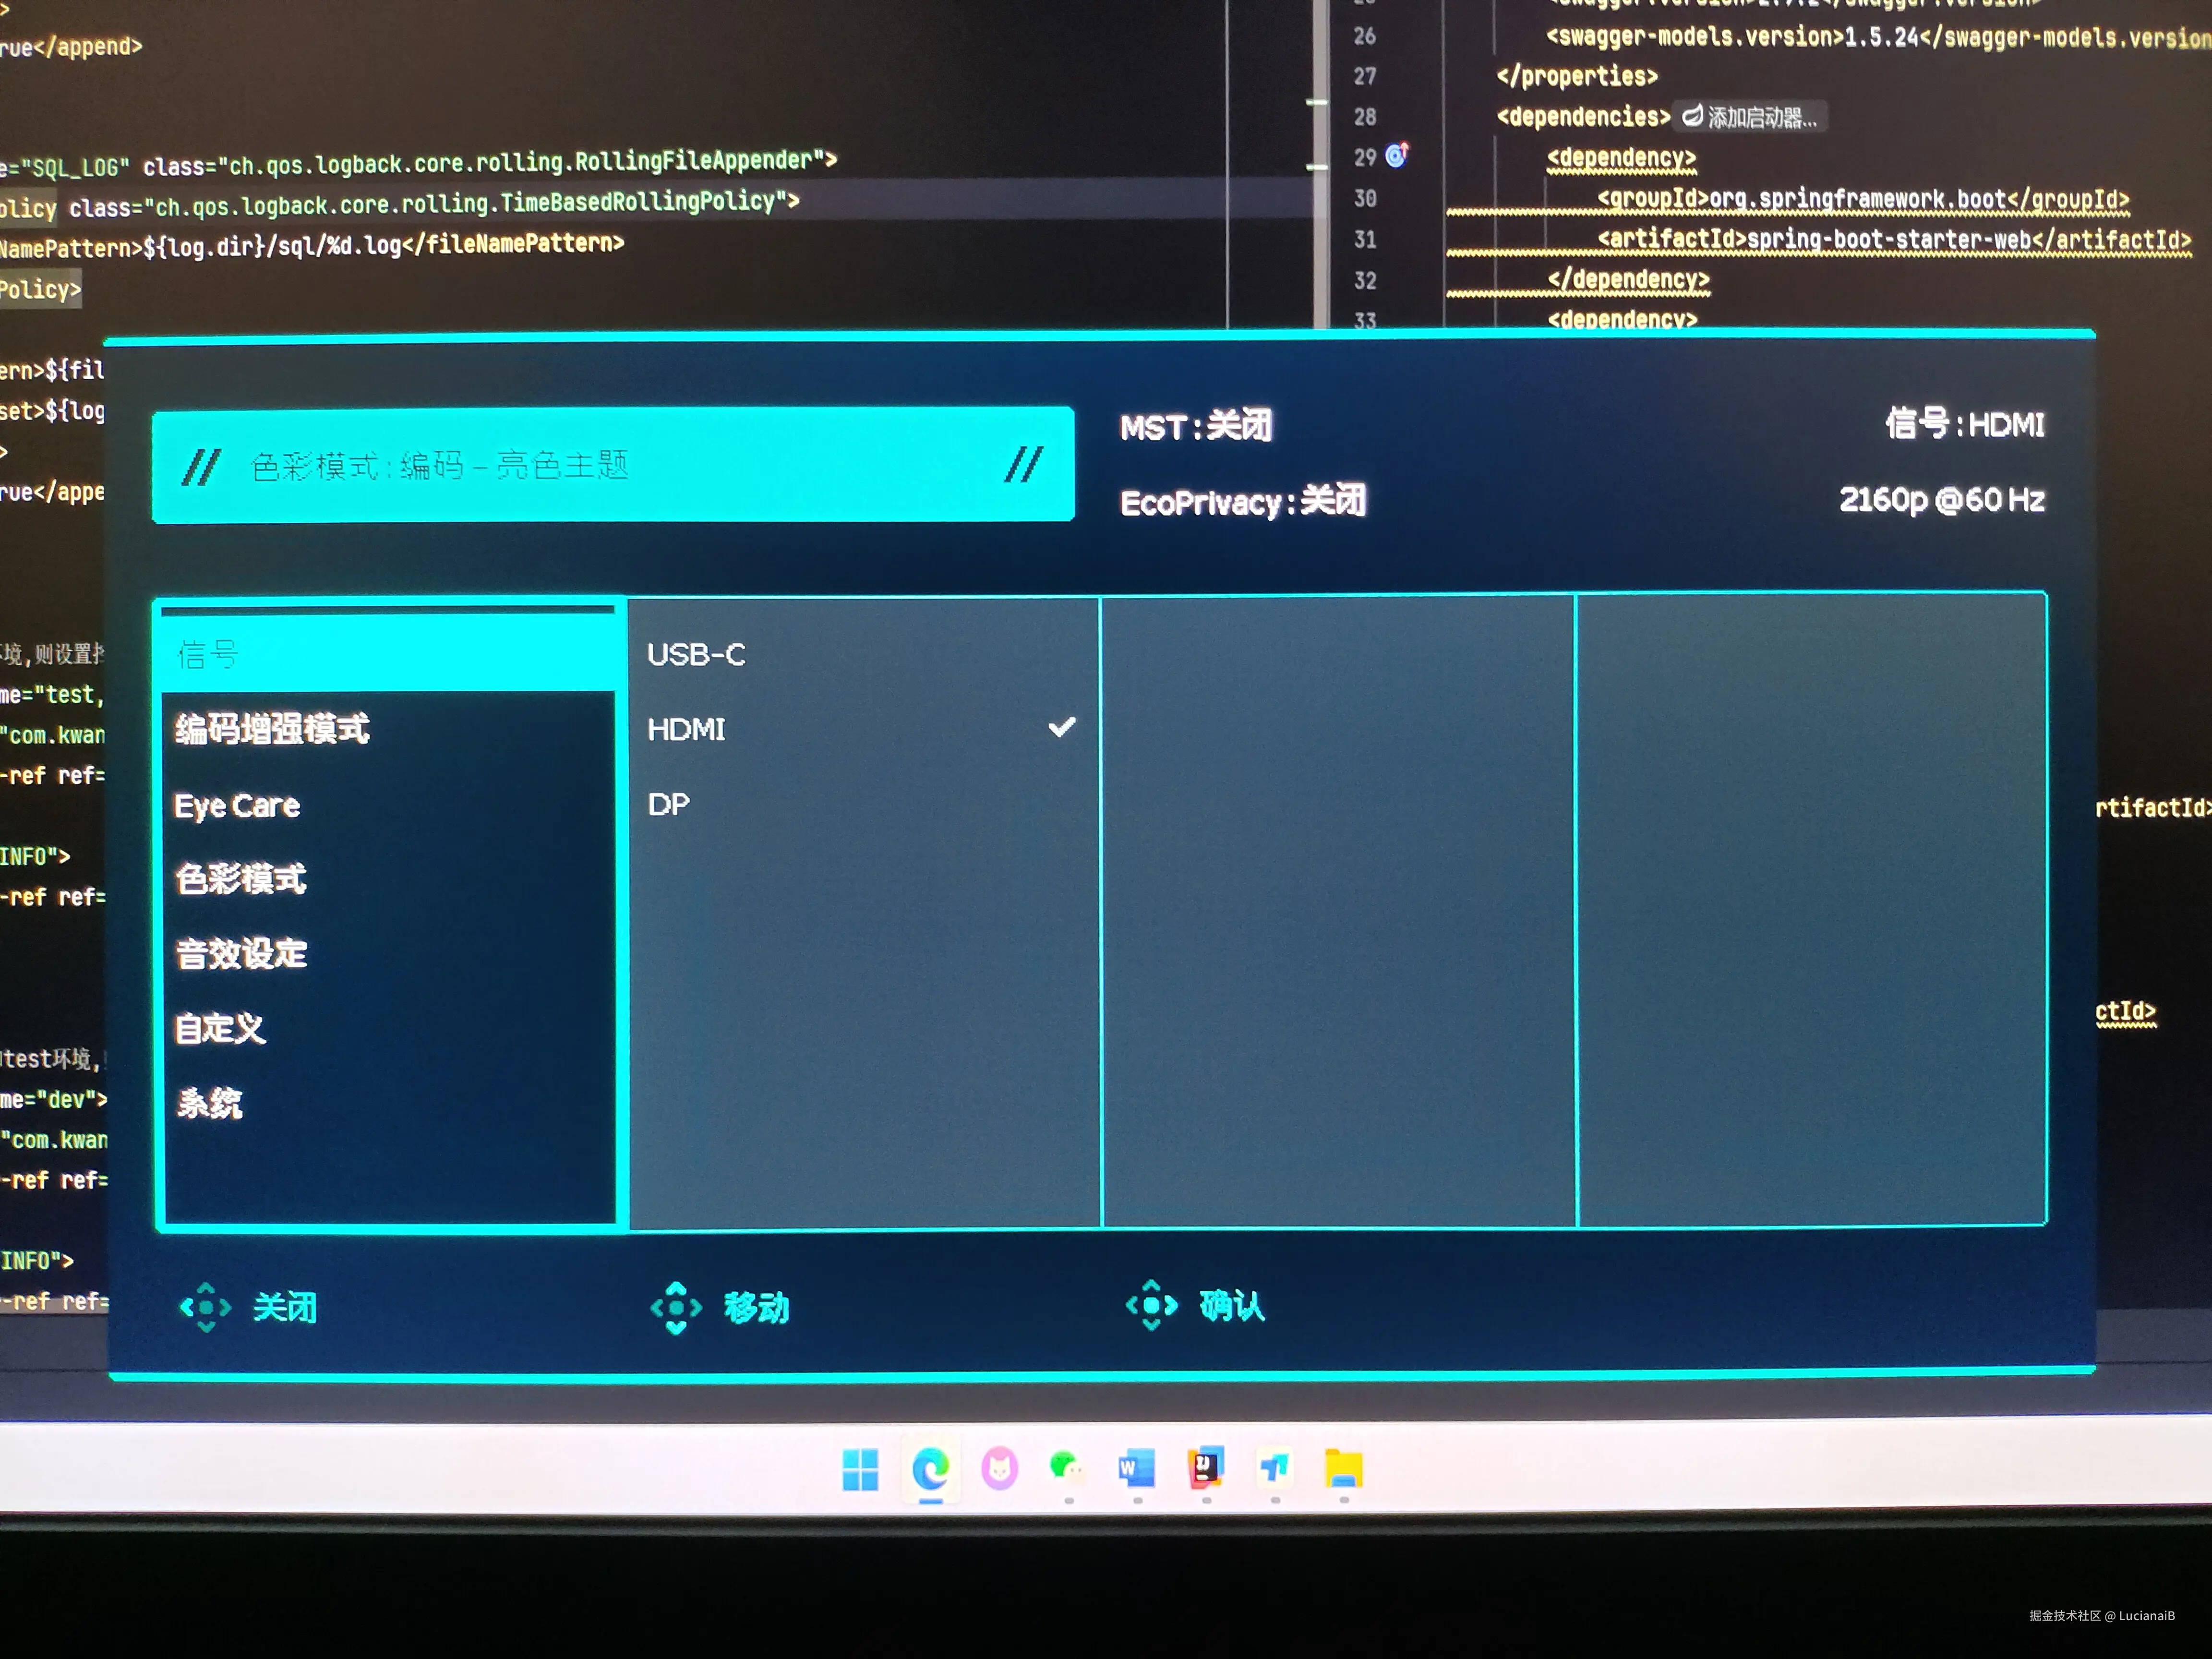Open the Eye Care menu item
The width and height of the screenshot is (2212, 1659).
pyautogui.click(x=237, y=805)
